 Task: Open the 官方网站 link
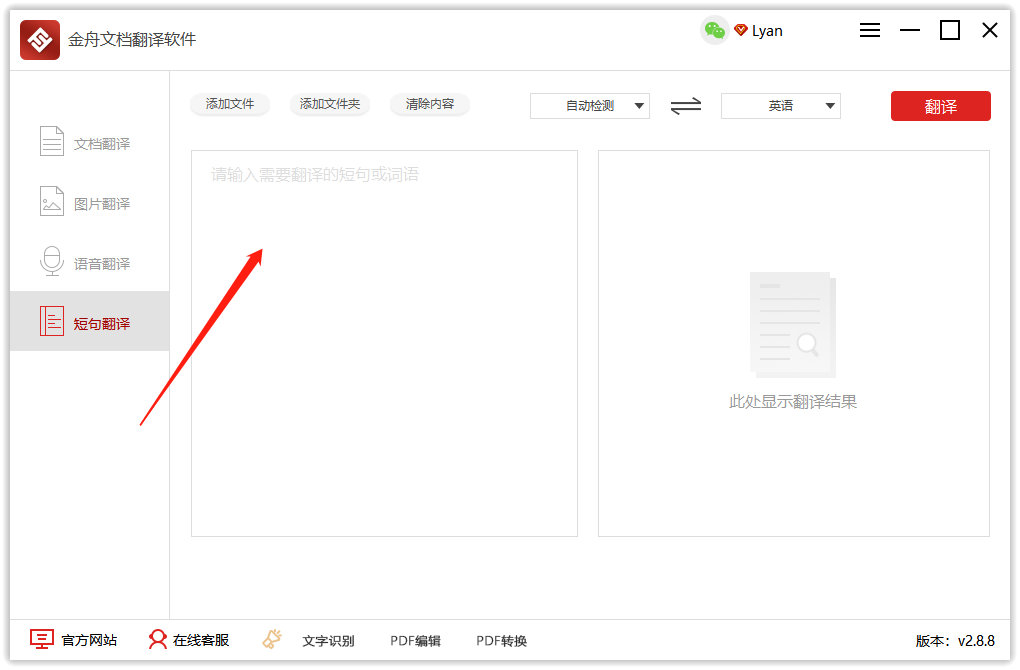coord(89,641)
